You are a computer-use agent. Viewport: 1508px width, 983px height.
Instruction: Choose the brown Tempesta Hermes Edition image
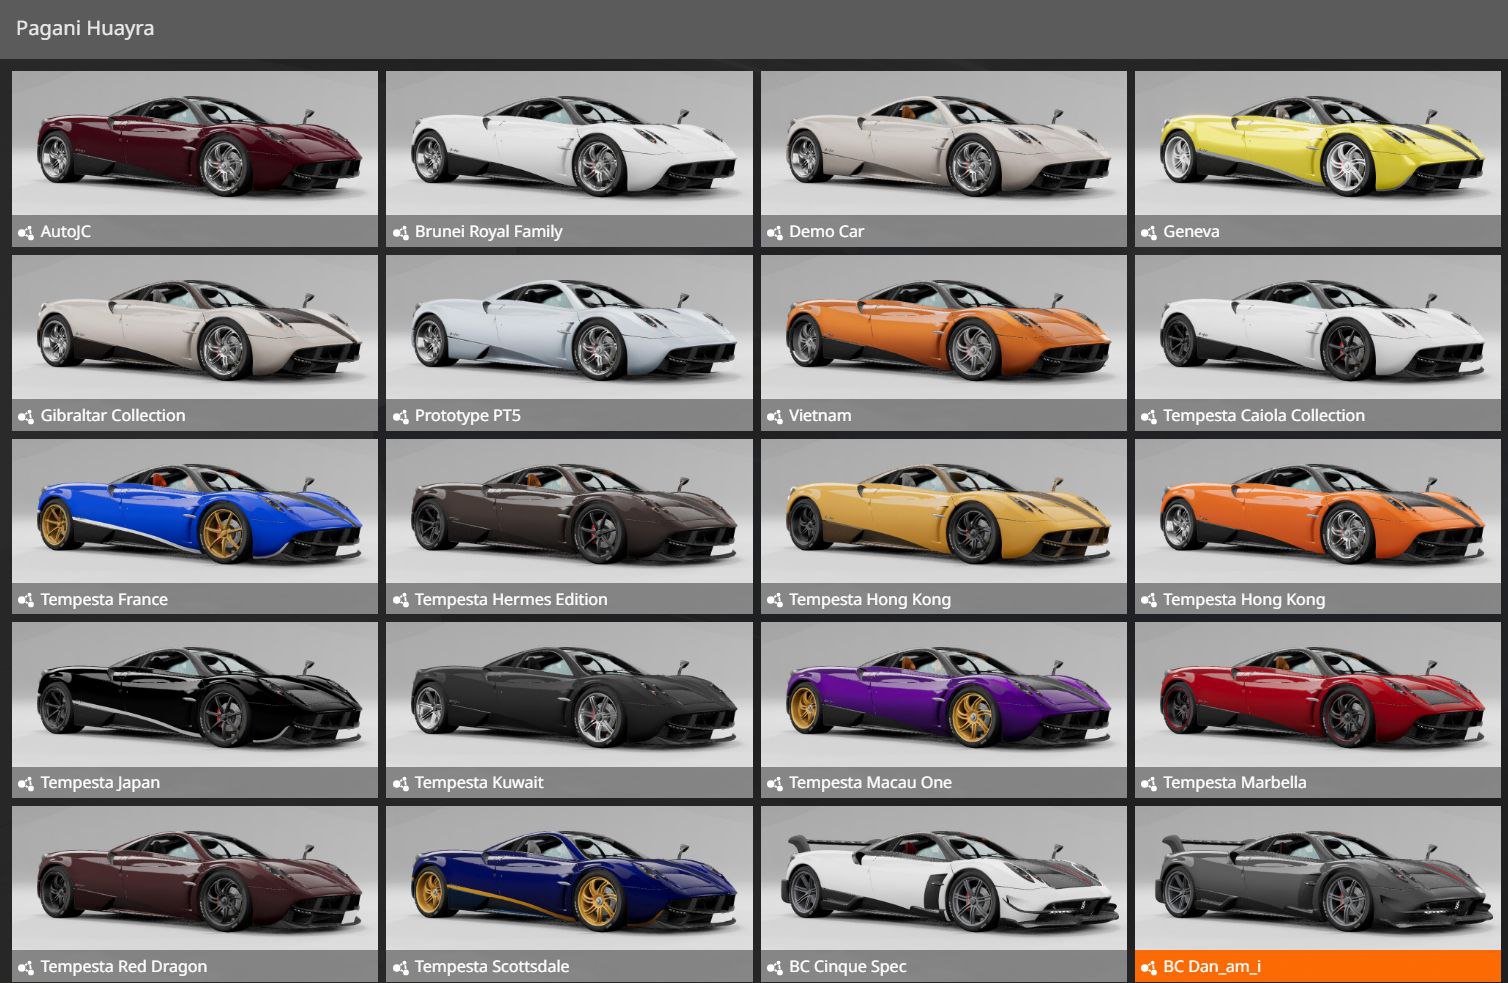[x=569, y=511]
